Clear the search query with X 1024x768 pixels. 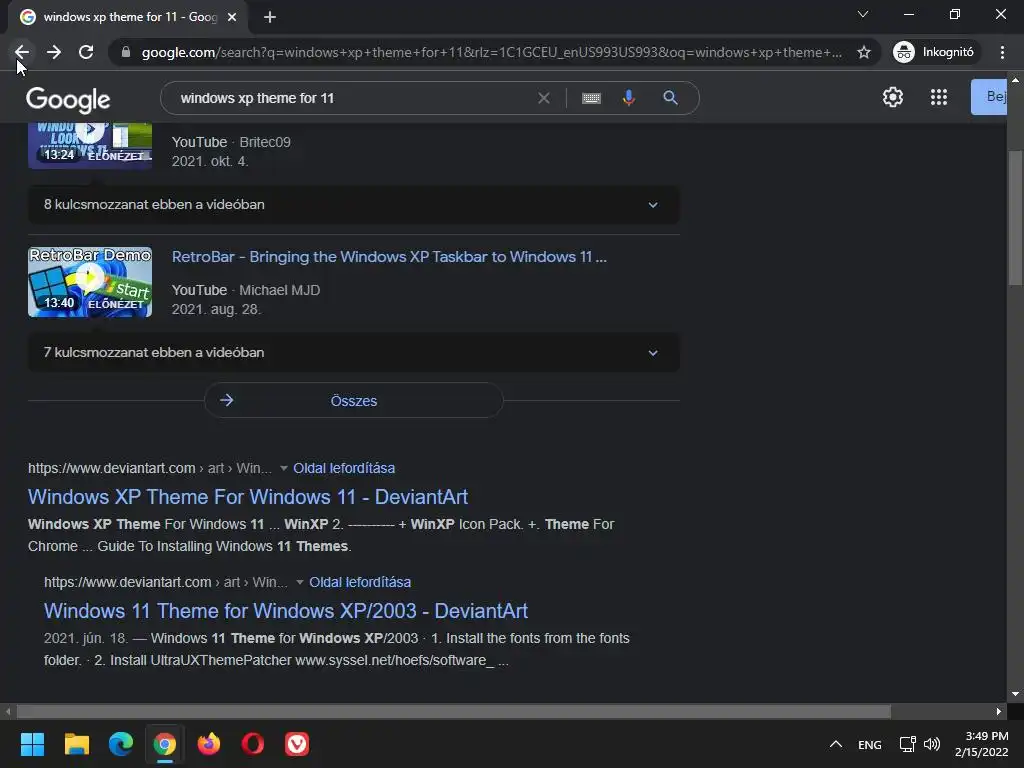543,98
